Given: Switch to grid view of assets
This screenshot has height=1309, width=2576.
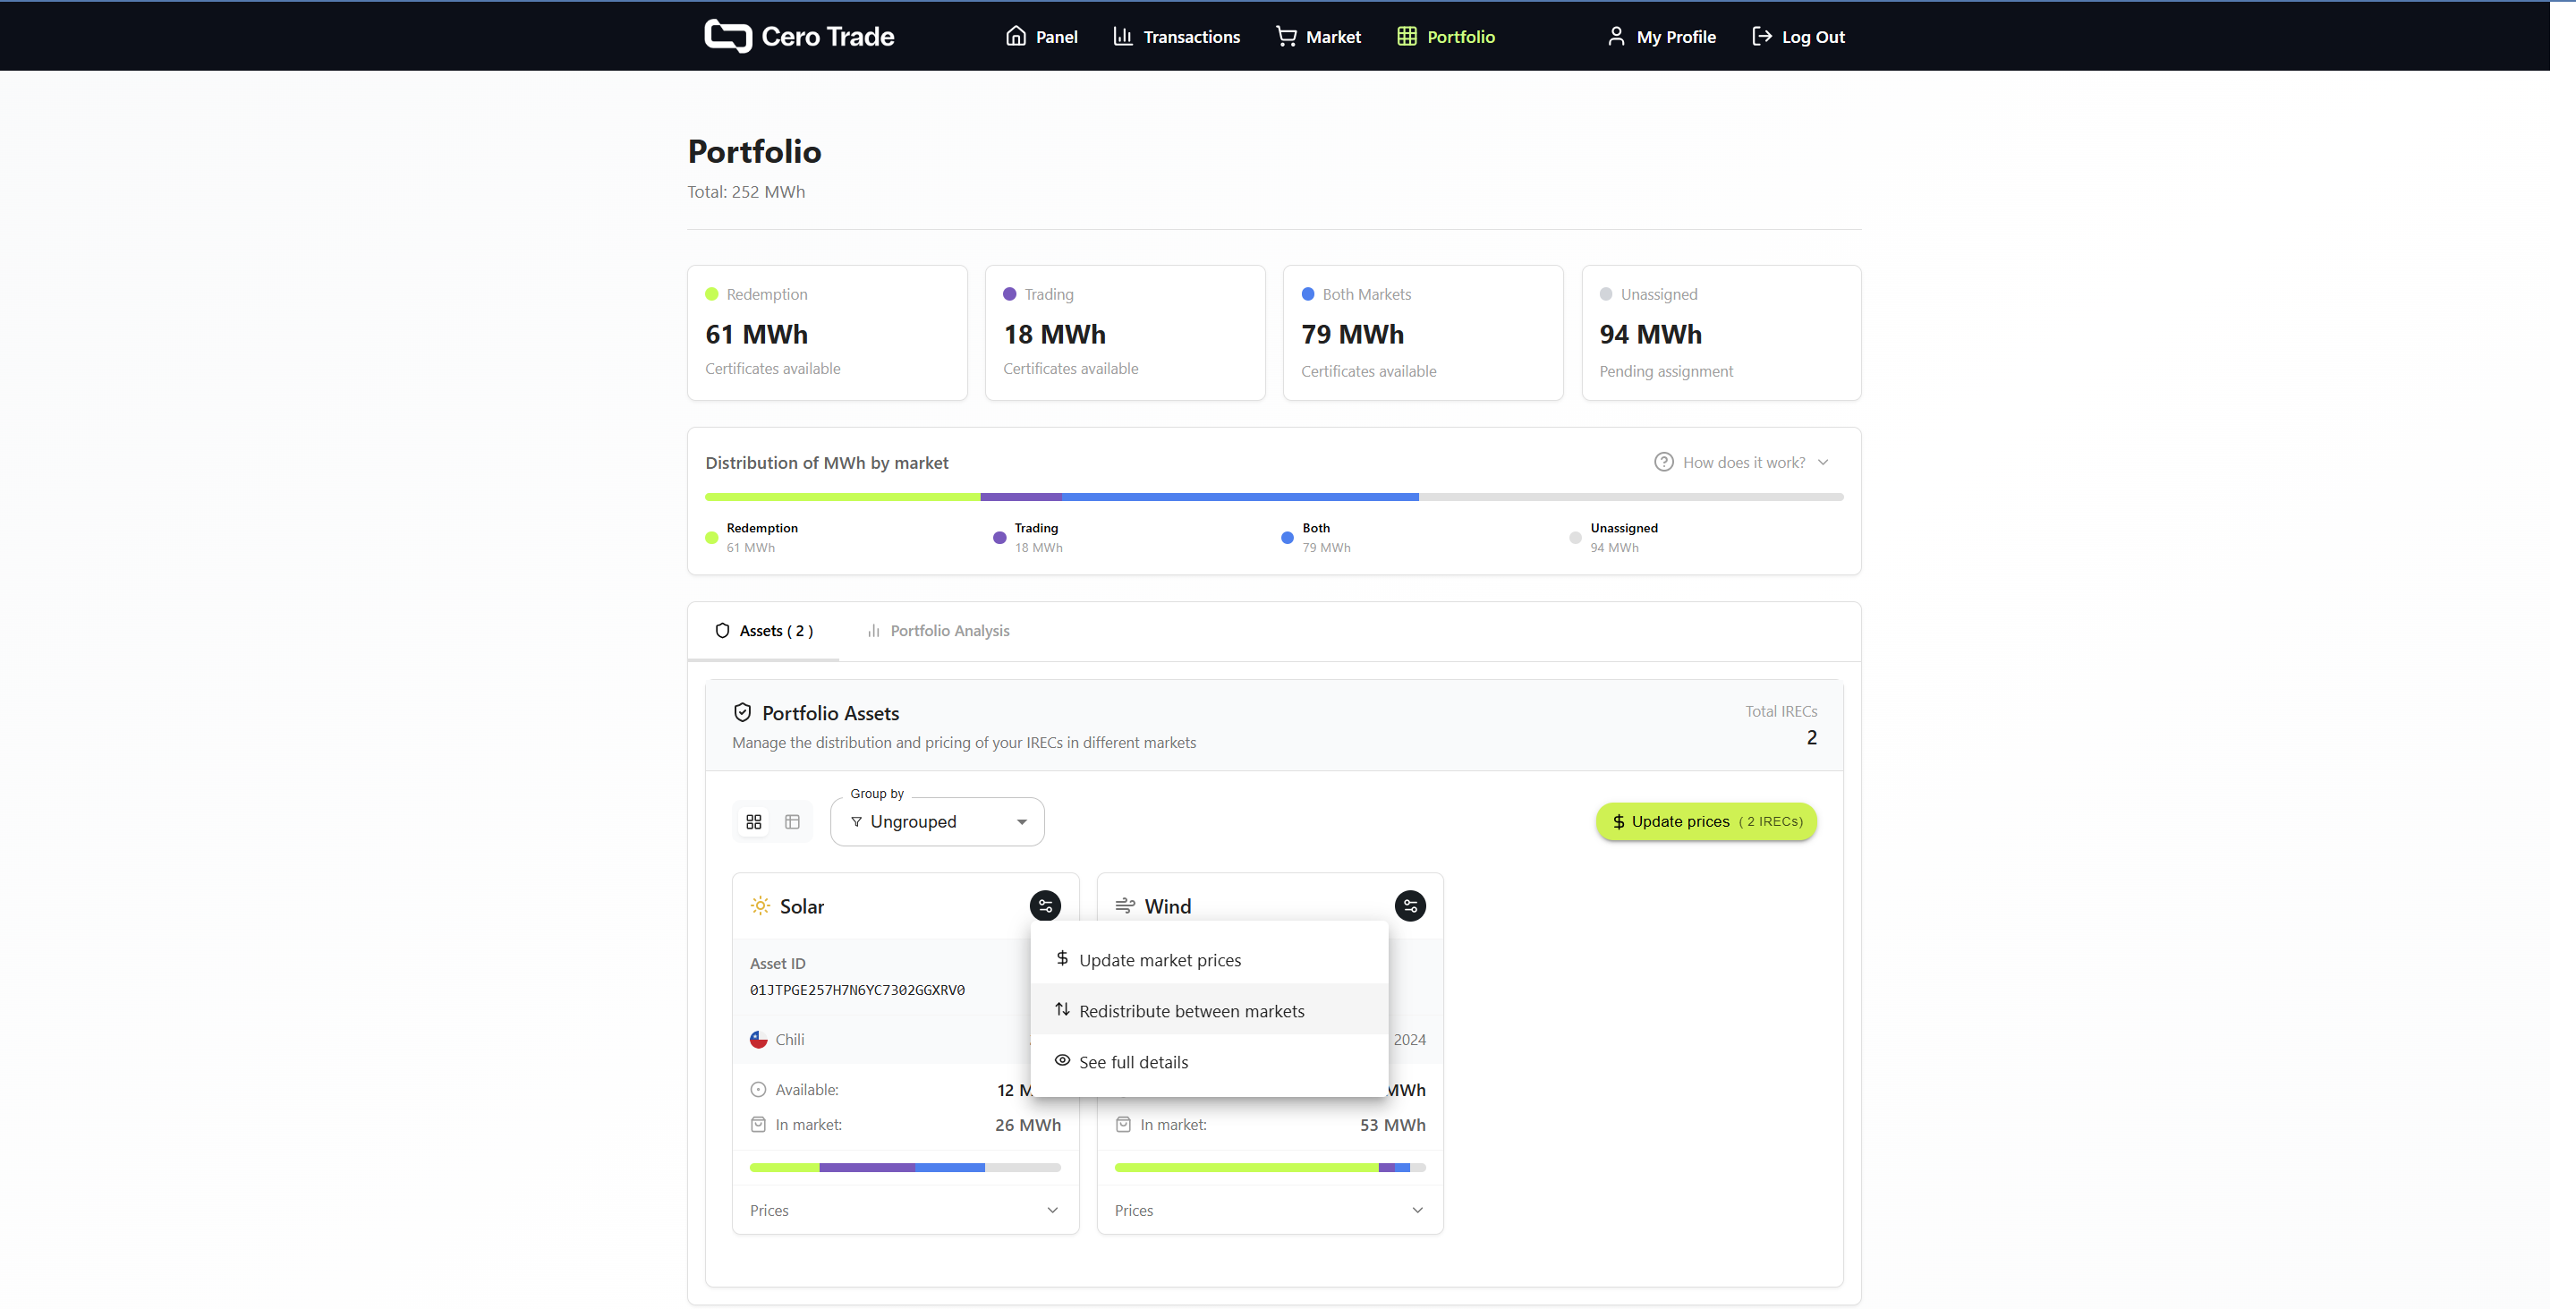Looking at the screenshot, I should click(x=754, y=821).
